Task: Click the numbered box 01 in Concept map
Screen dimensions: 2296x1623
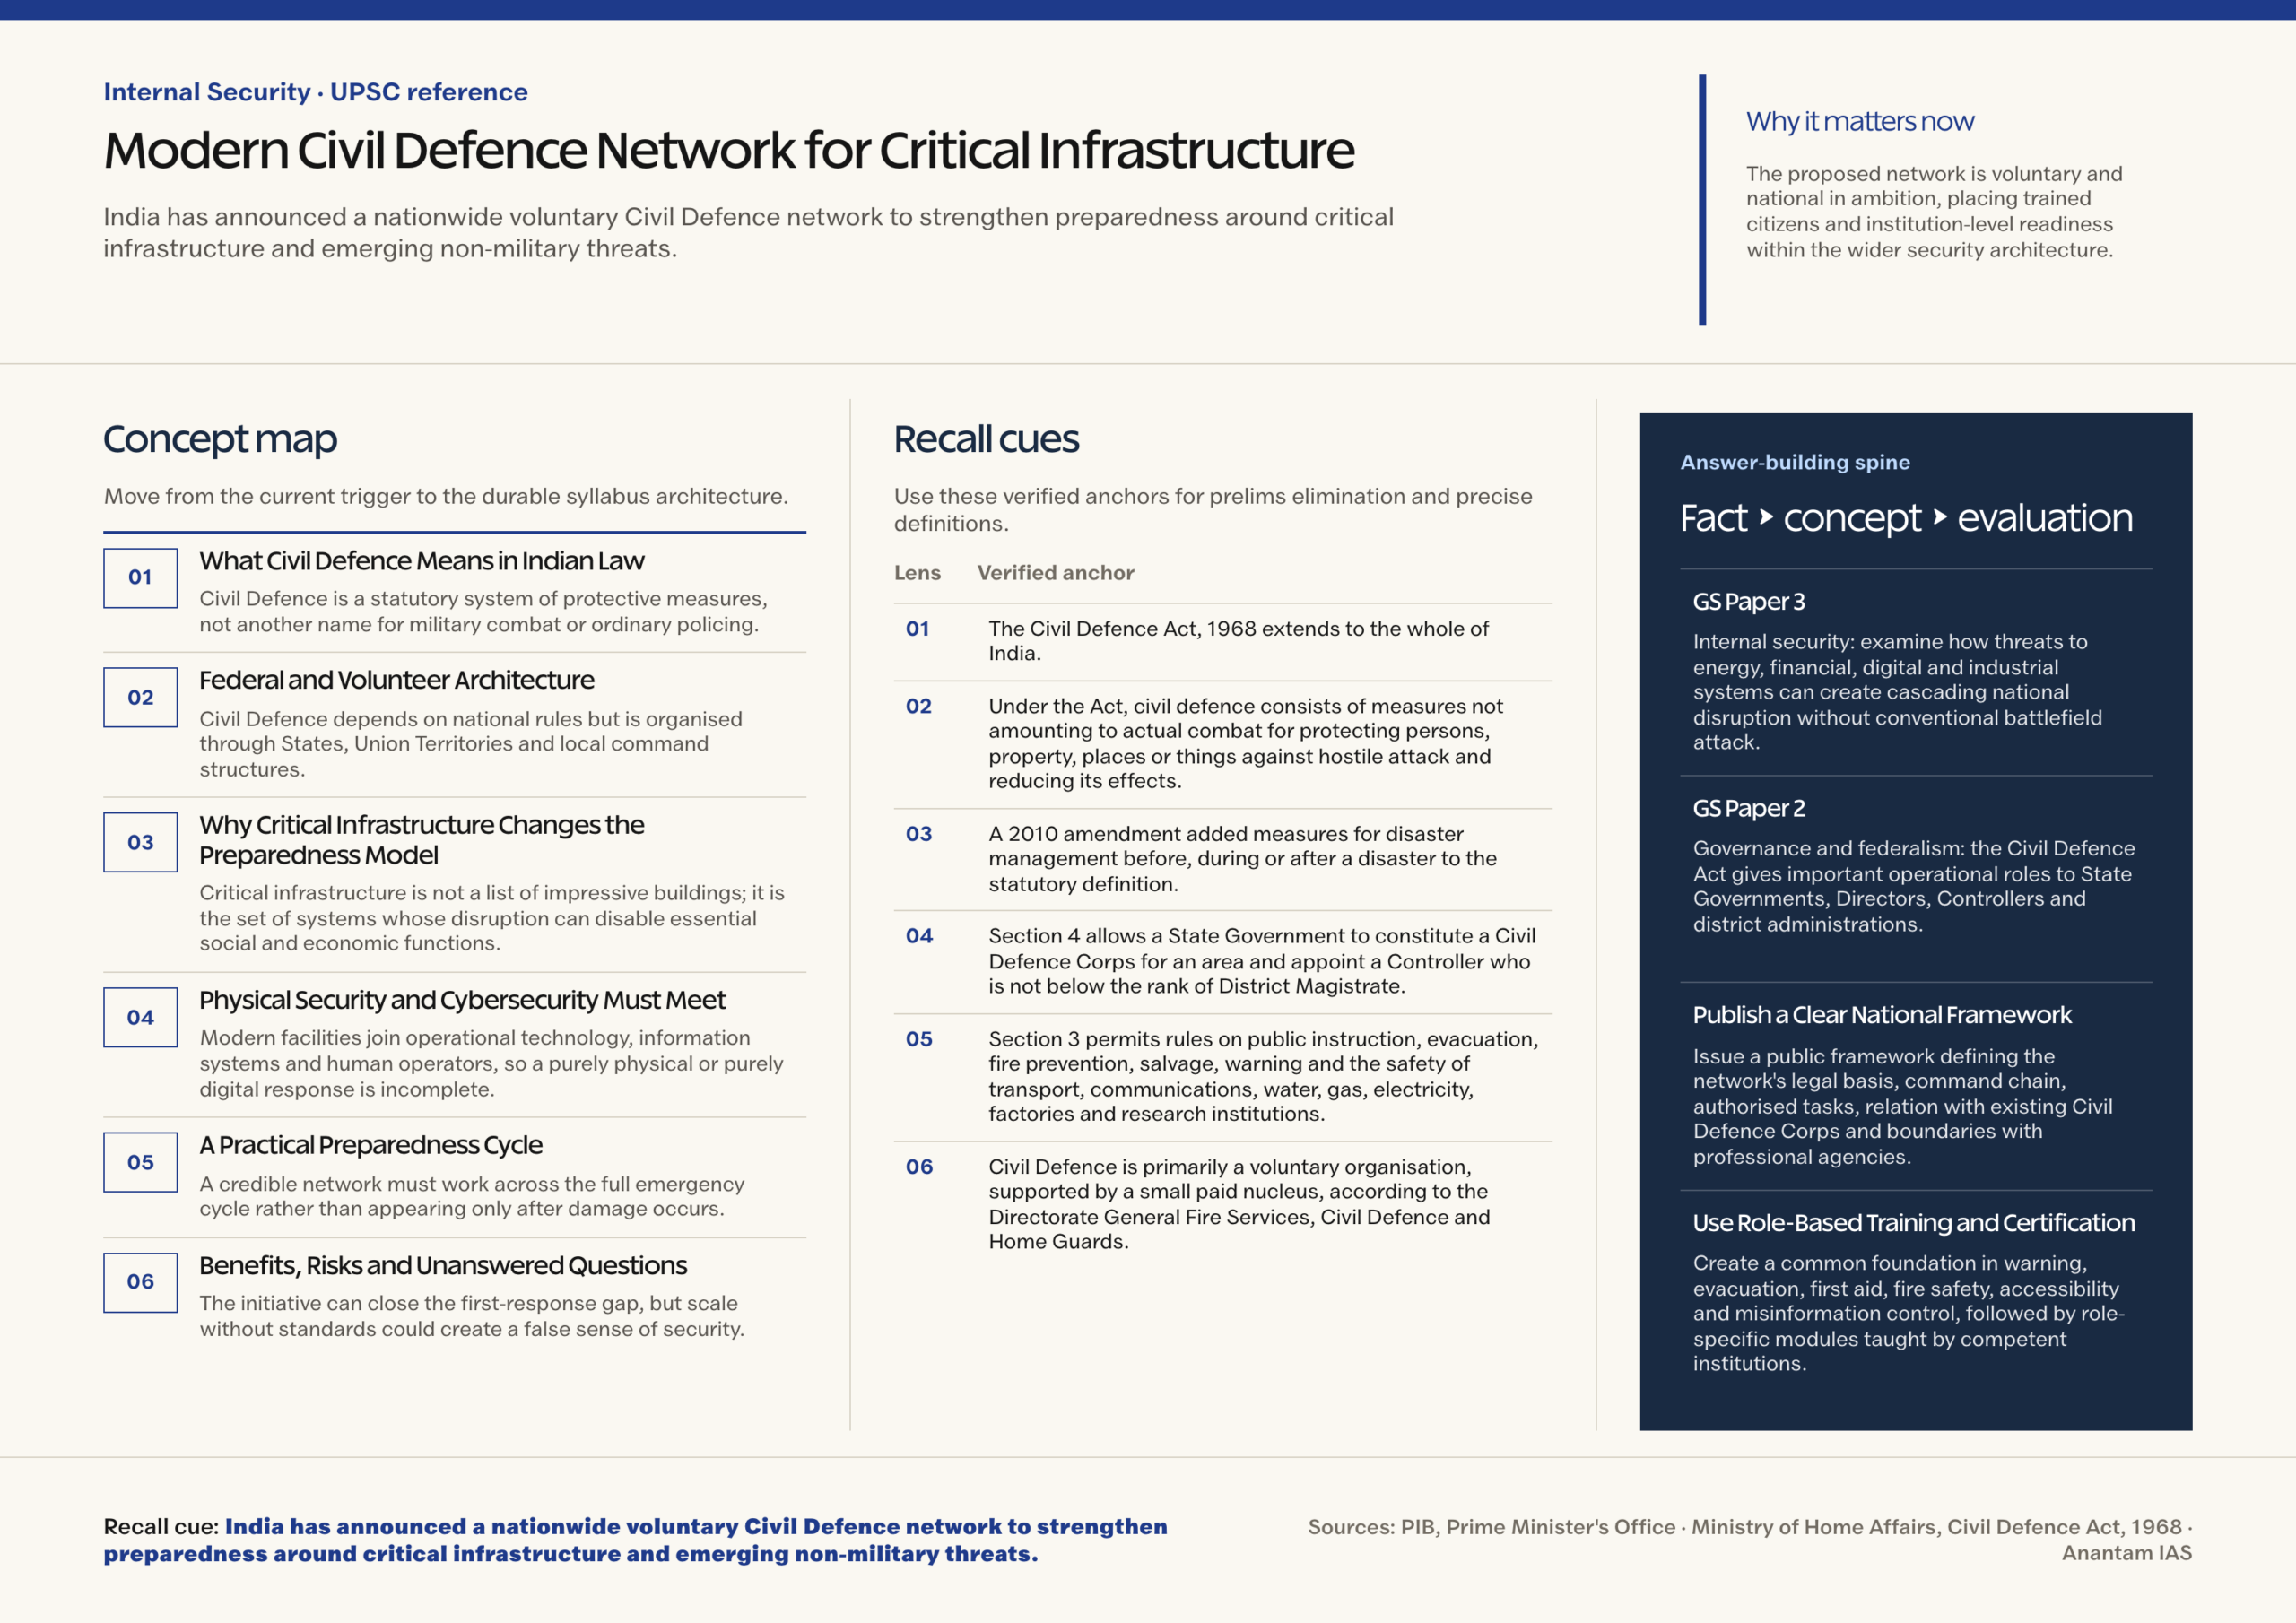Action: click(x=140, y=577)
